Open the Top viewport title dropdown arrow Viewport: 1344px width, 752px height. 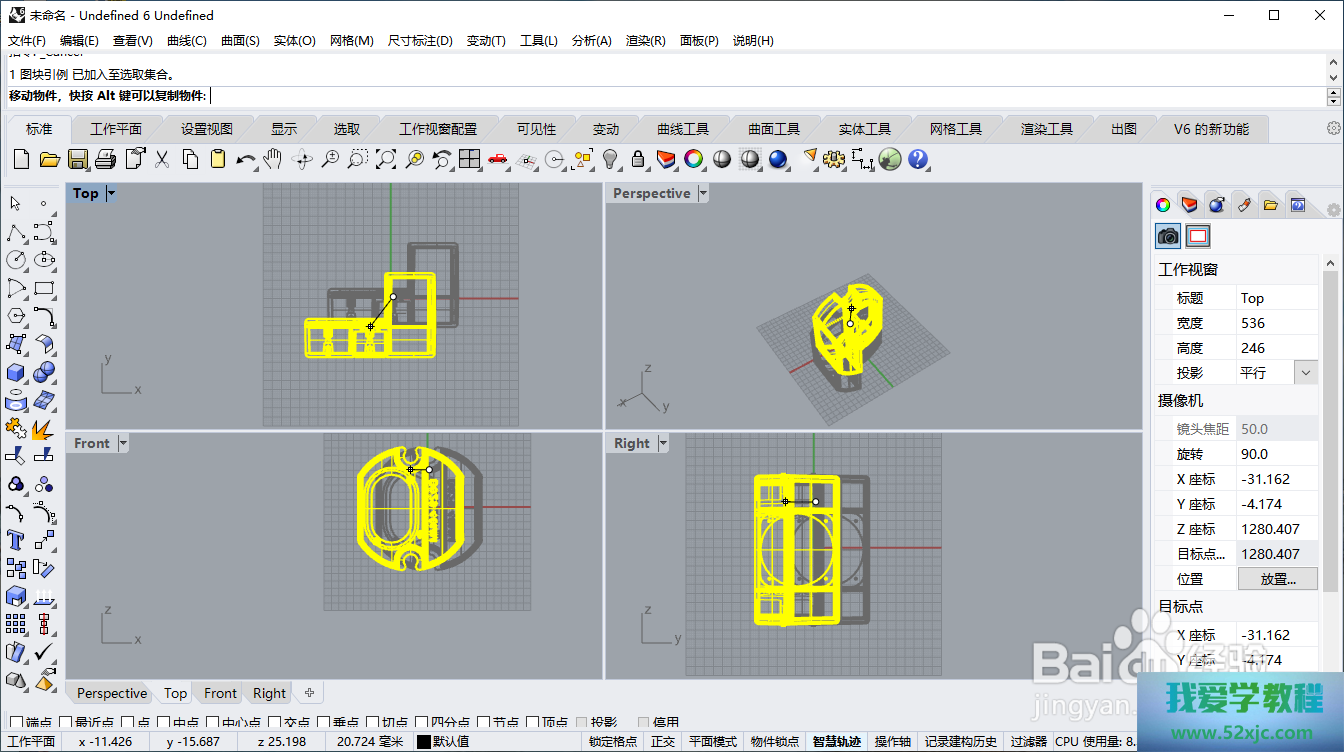click(x=111, y=193)
